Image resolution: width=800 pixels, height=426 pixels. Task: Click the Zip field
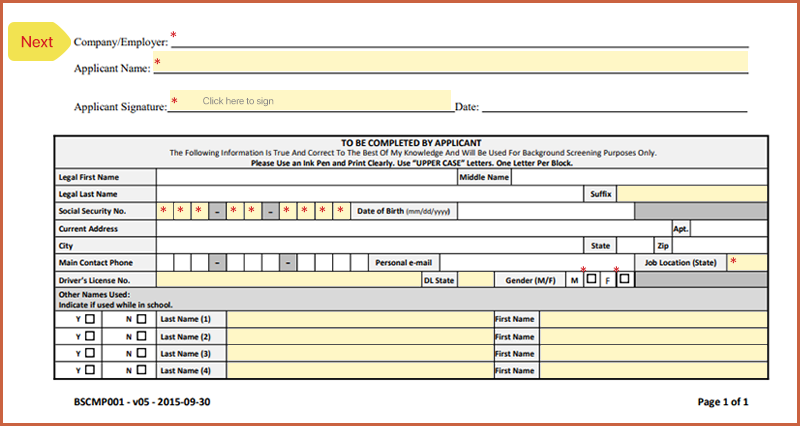point(720,245)
